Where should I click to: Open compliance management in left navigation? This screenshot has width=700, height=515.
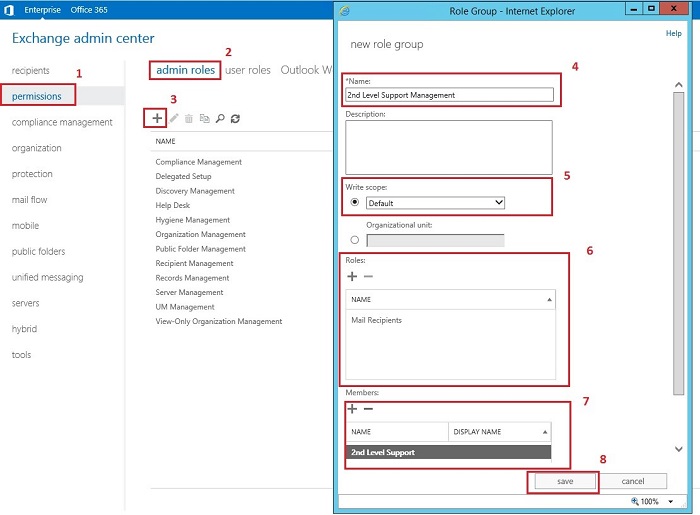click(62, 122)
